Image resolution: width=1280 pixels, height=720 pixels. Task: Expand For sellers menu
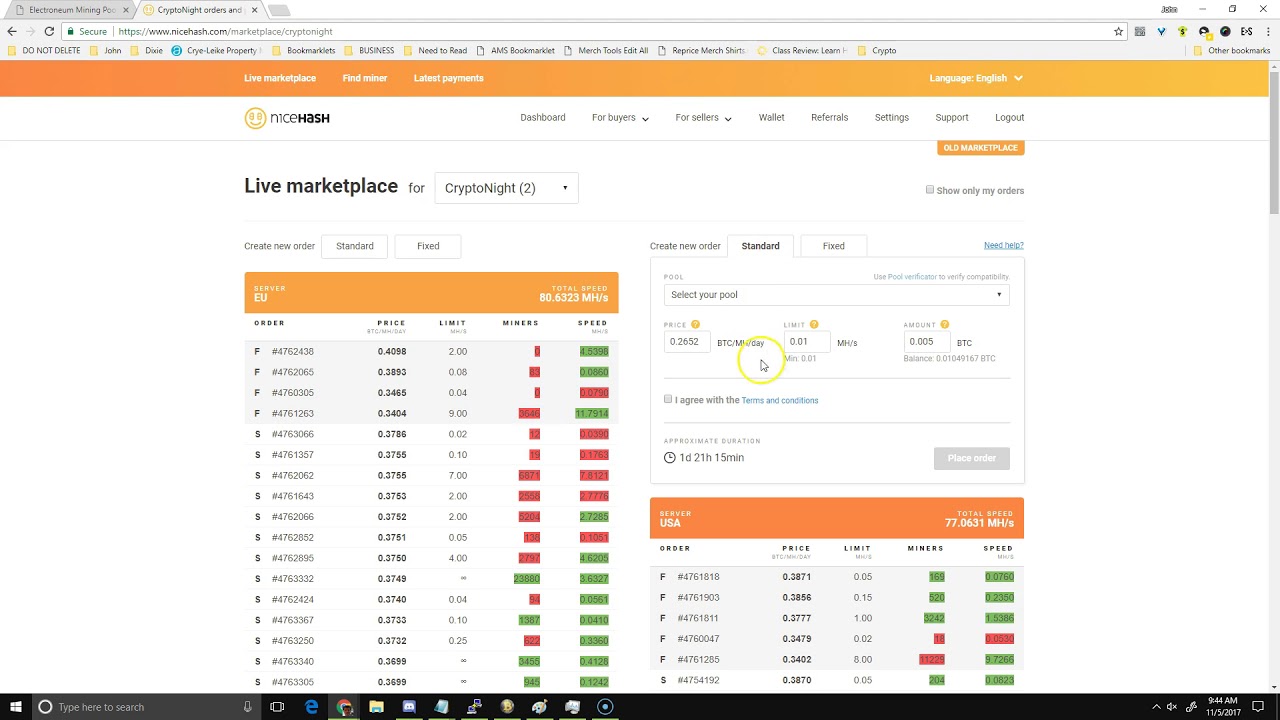[x=703, y=118]
